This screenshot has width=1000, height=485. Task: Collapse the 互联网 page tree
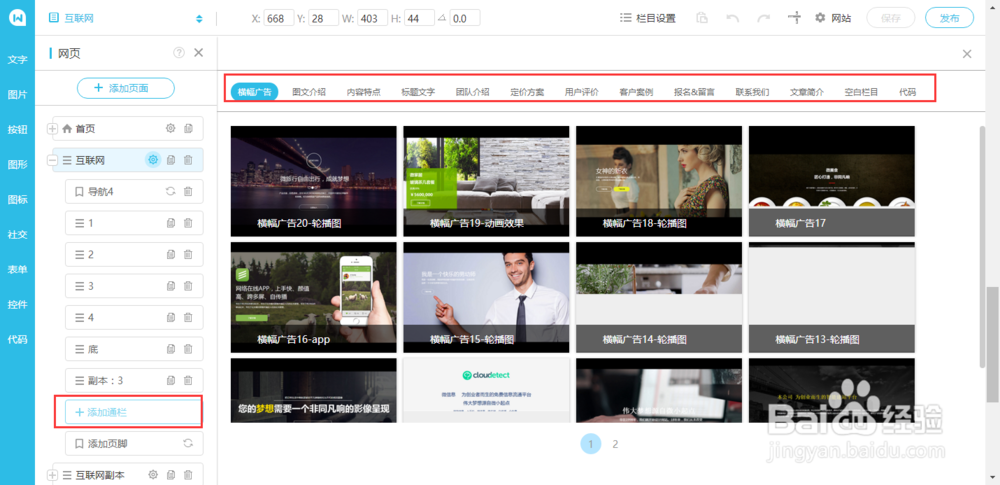click(52, 160)
